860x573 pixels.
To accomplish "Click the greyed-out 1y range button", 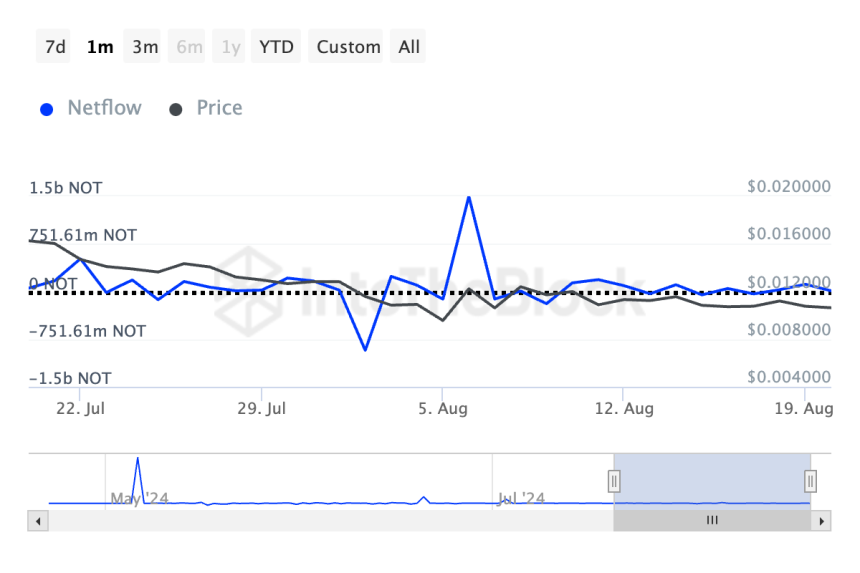I will tap(231, 47).
